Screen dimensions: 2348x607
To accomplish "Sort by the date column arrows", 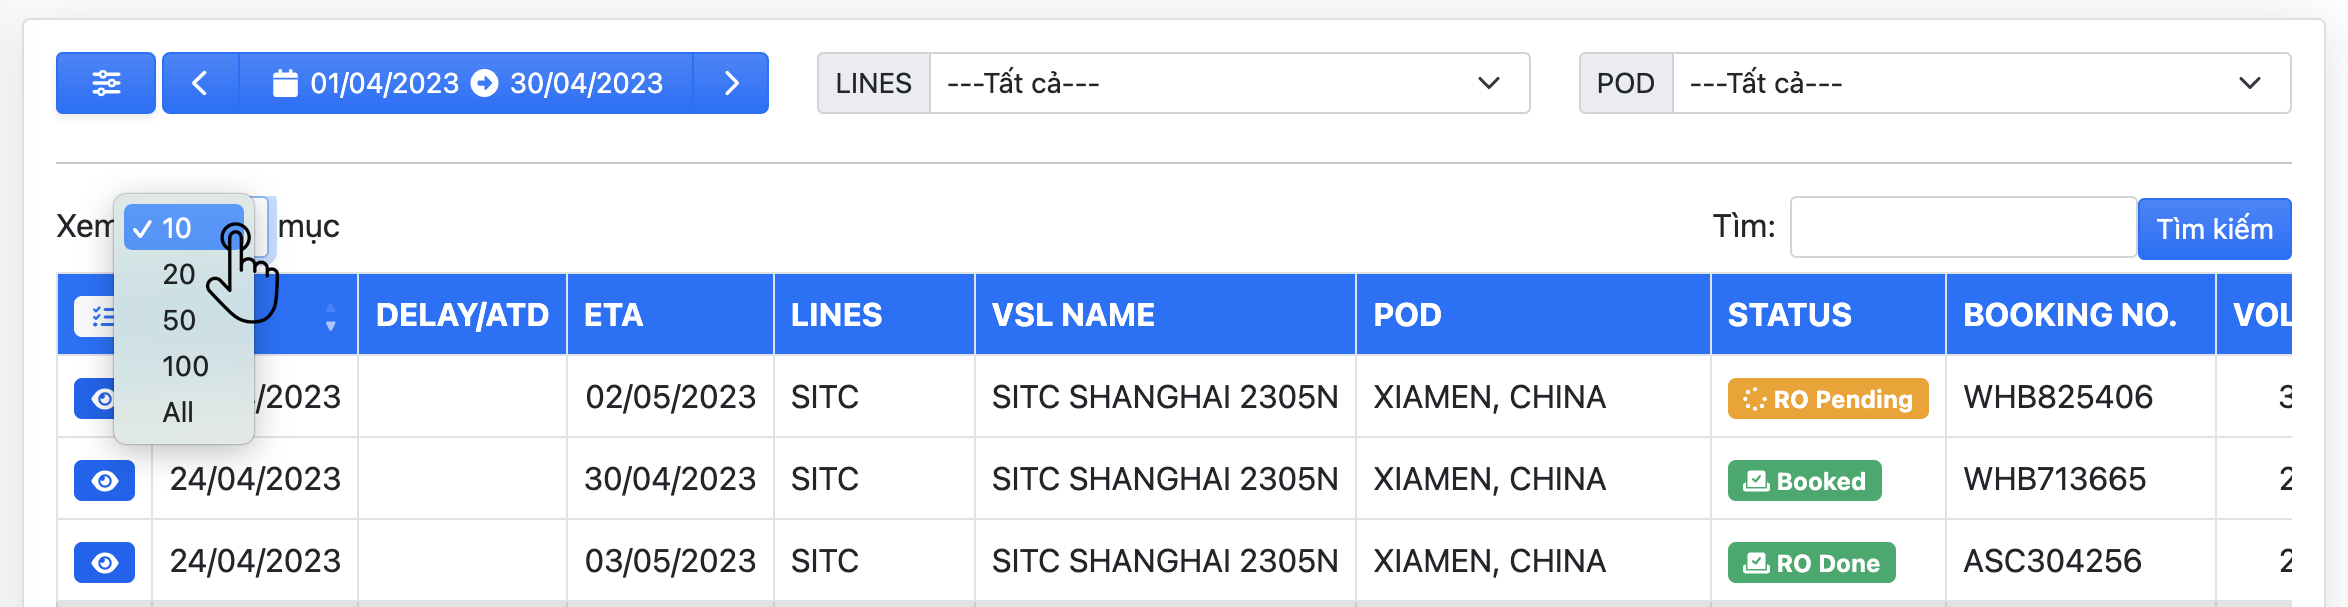I will 330,316.
